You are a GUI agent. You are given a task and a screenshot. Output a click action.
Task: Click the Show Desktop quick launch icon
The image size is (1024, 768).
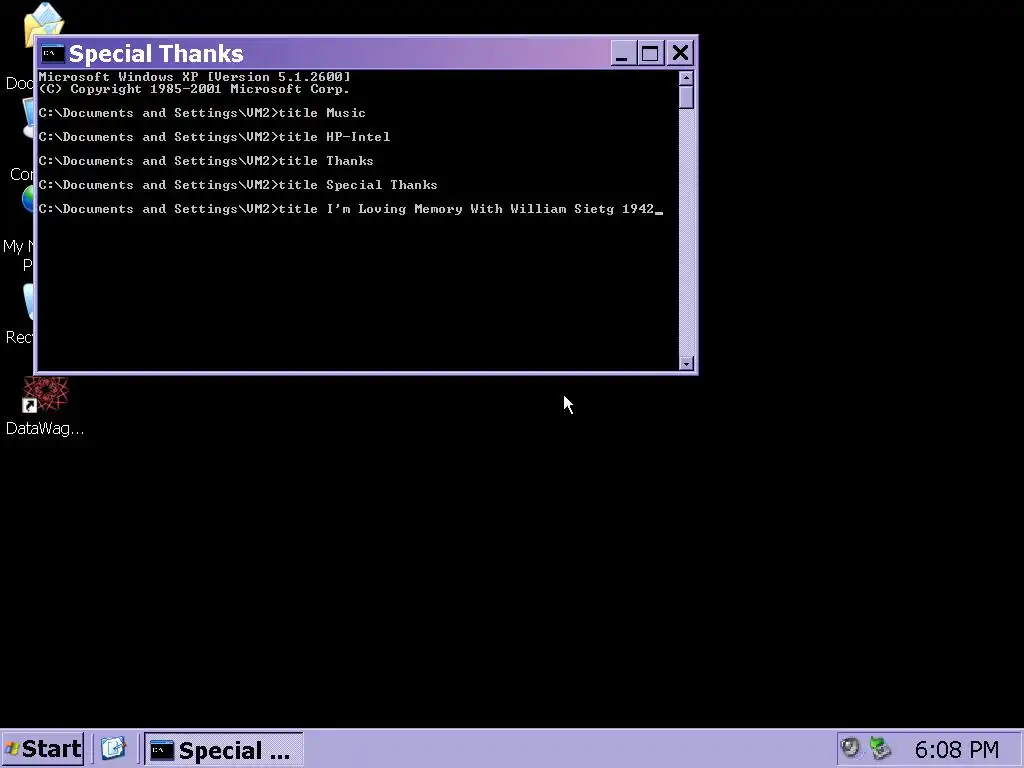point(113,748)
